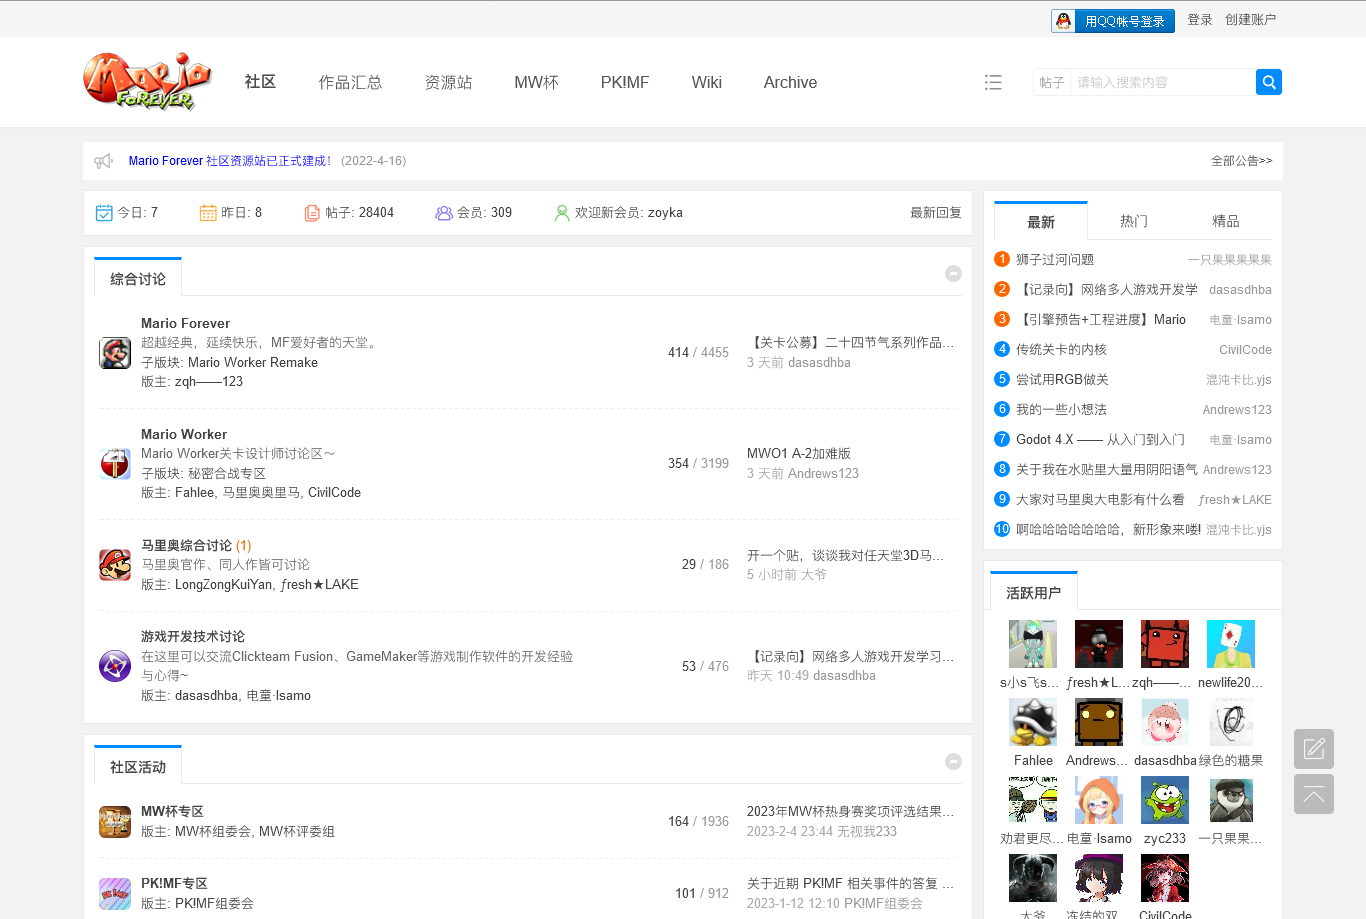
Task: Open active user 电童·Isamo avatar
Action: pyautogui.click(x=1099, y=800)
